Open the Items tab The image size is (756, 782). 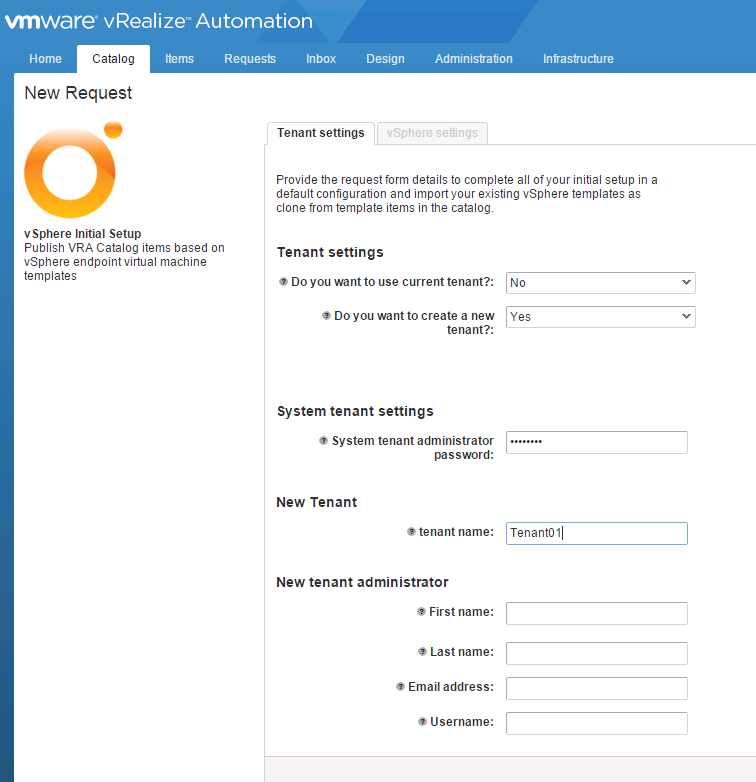tap(180, 59)
